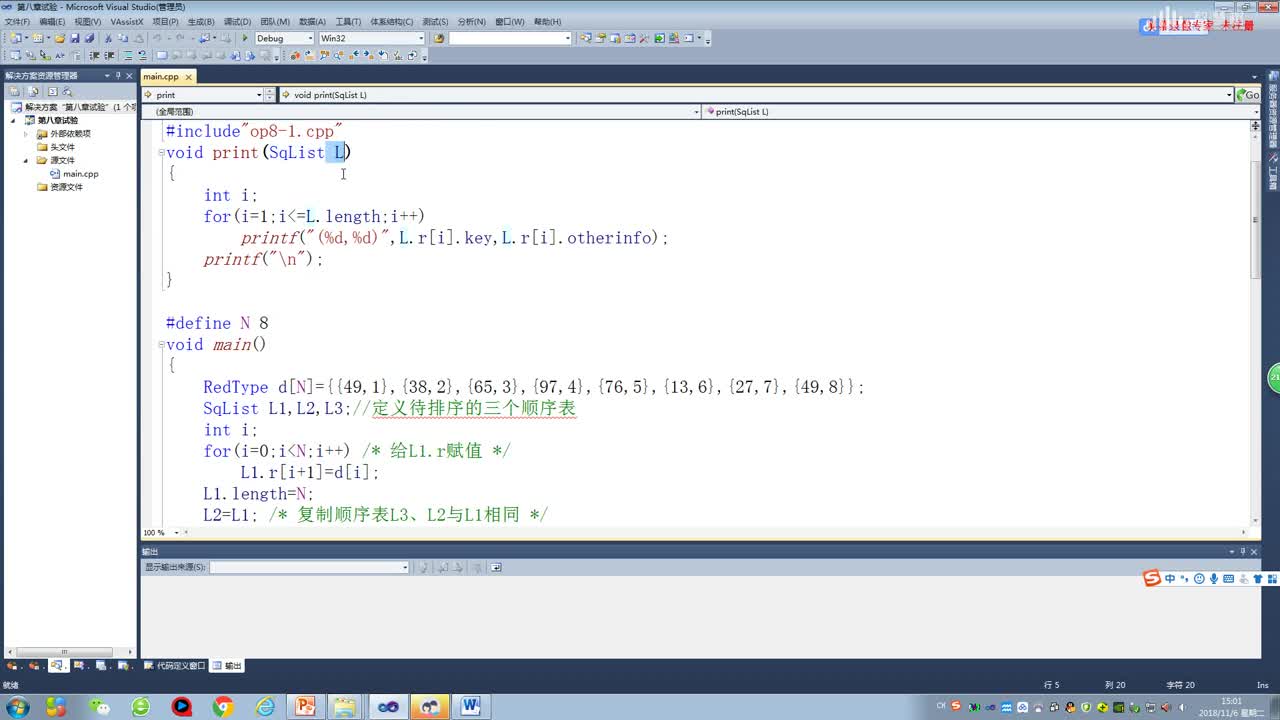Toggle the Solution Explorer auto-hide pin
The width and height of the screenshot is (1280, 720).
(118, 75)
